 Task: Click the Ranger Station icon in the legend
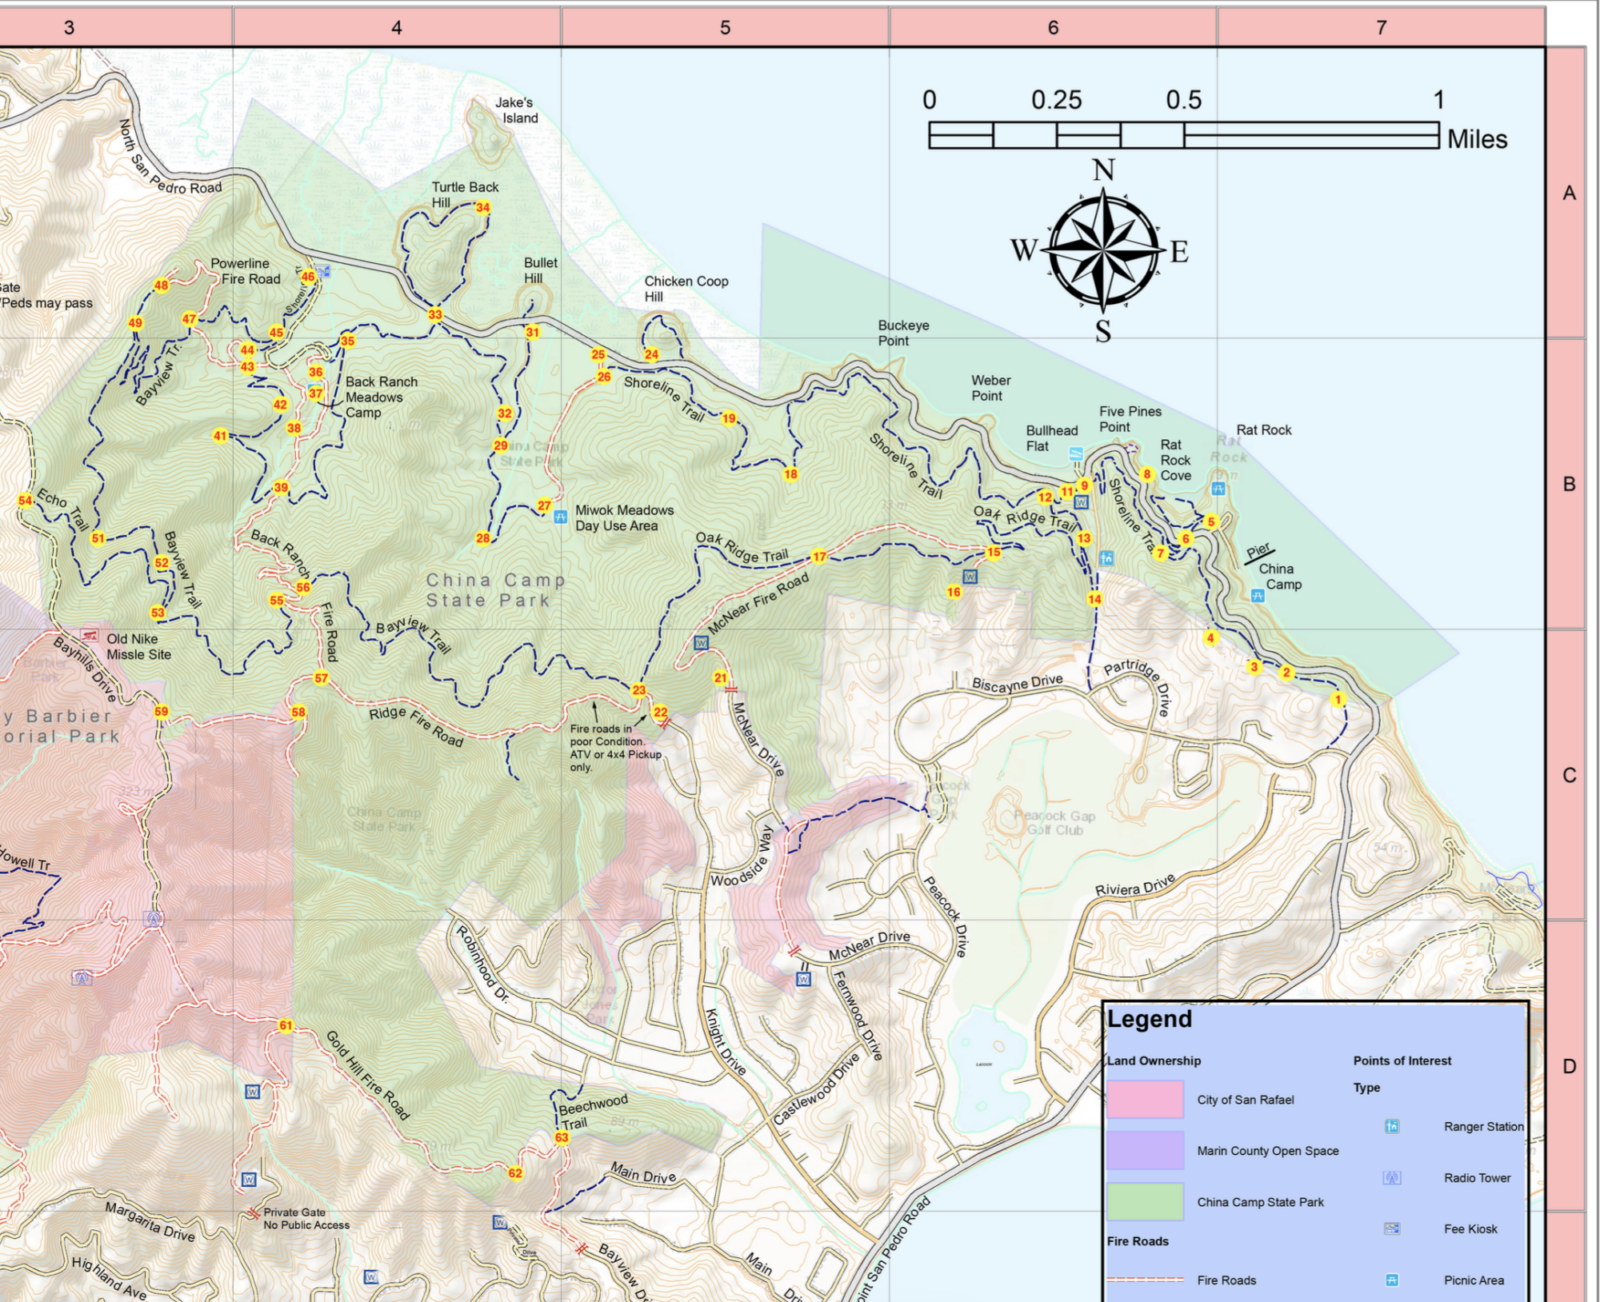tap(1391, 1126)
